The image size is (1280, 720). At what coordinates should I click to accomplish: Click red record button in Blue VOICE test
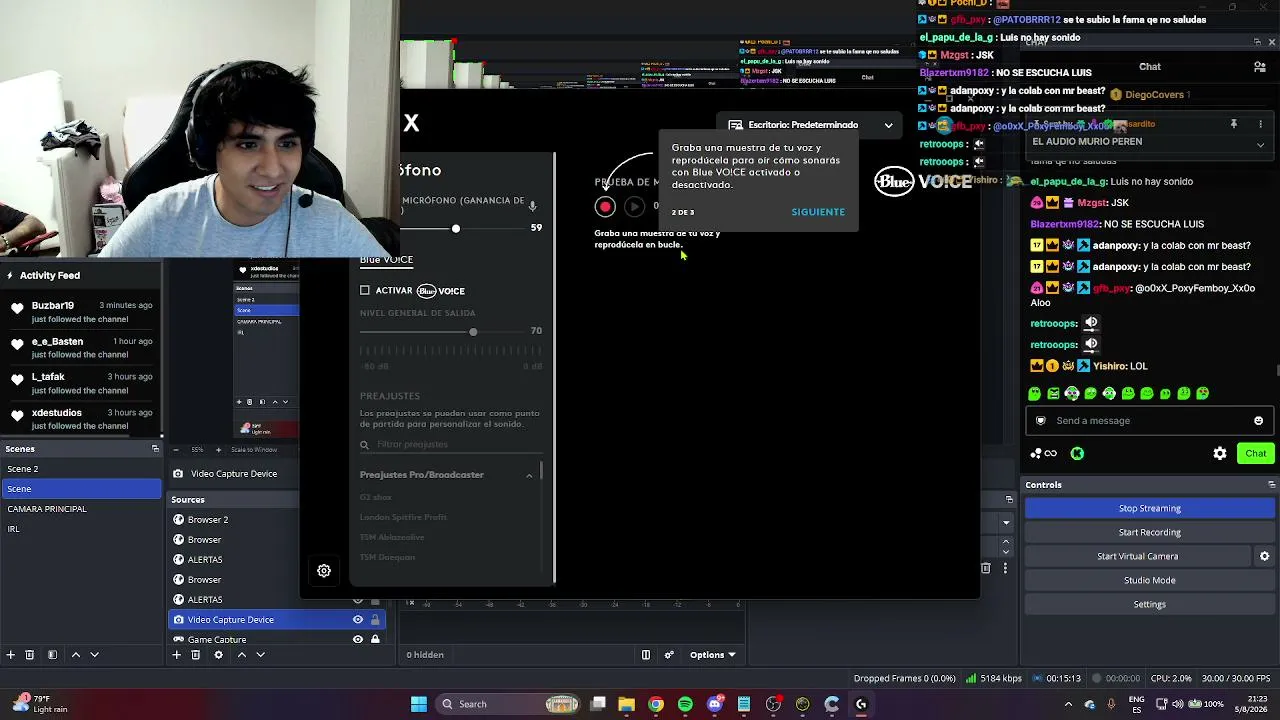click(x=605, y=207)
